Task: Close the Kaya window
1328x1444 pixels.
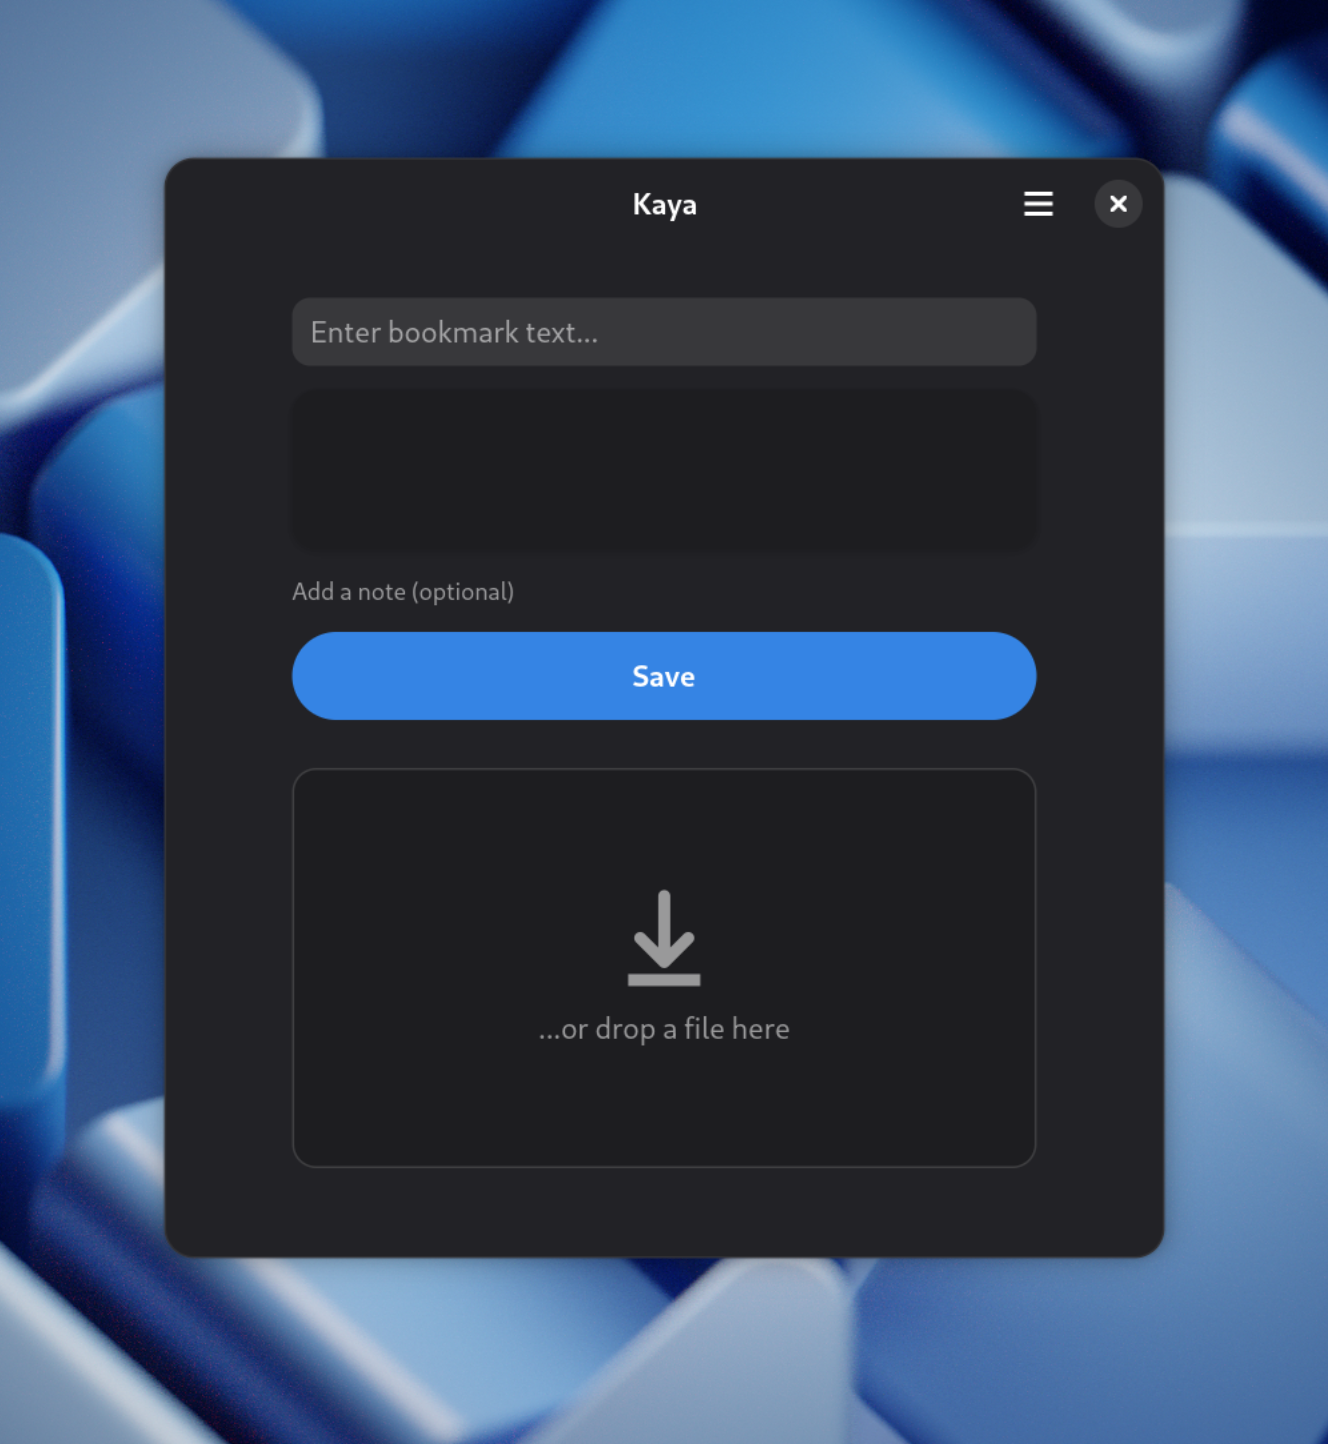Action: pos(1118,204)
